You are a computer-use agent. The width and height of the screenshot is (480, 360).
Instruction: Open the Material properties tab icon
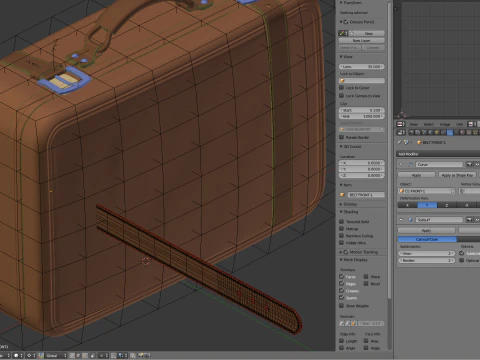click(463, 132)
